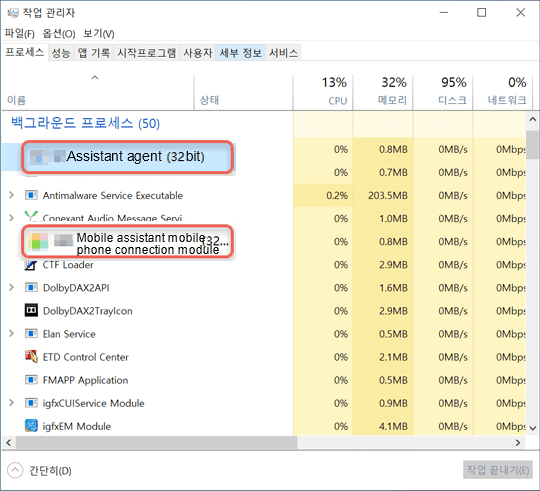The height and width of the screenshot is (491, 540).
Task: Expand the Elan Service process group
Action: (11, 334)
